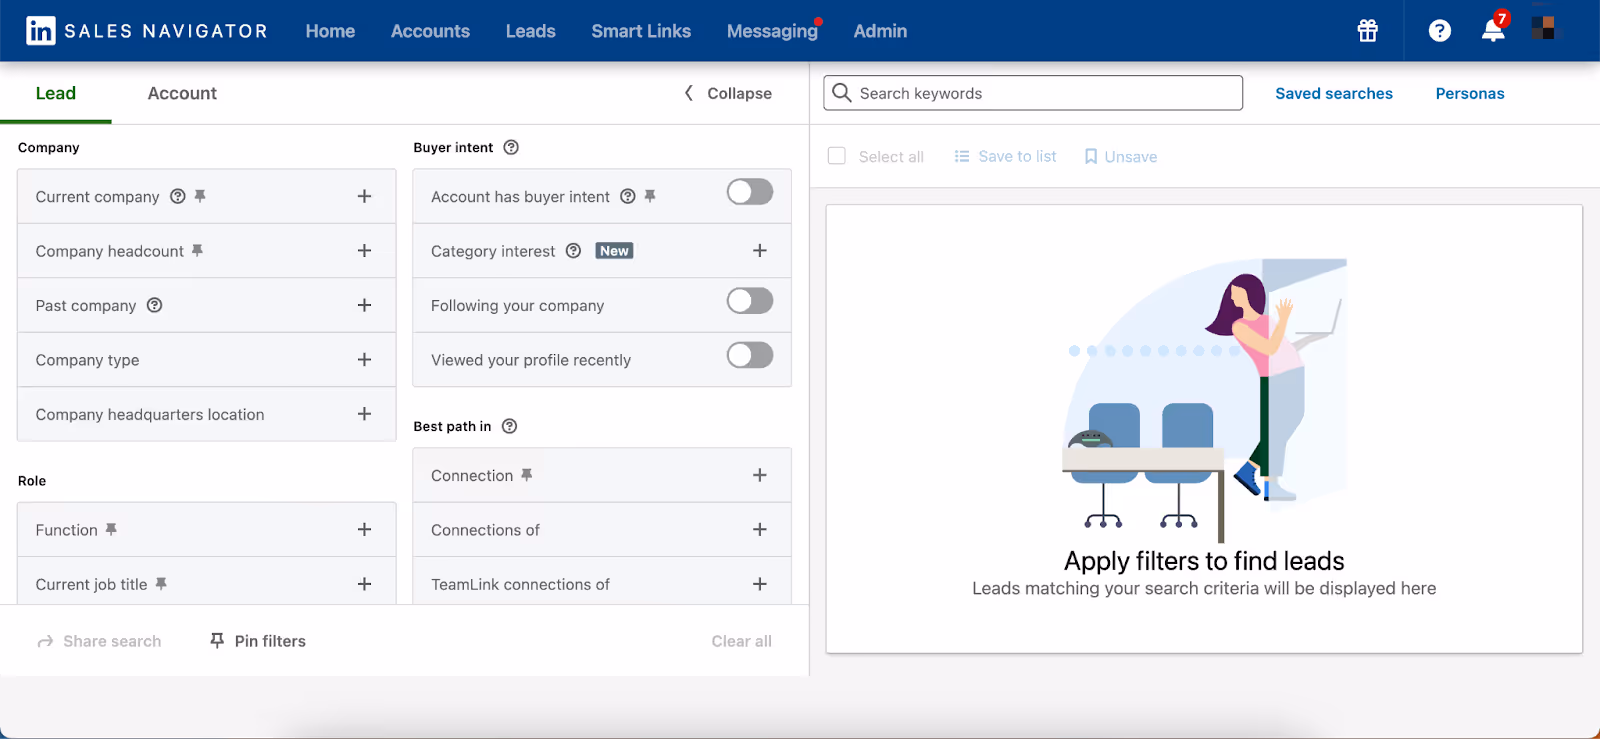Image resolution: width=1600 pixels, height=739 pixels.
Task: Open Messaging in navigation bar
Action: tap(772, 31)
